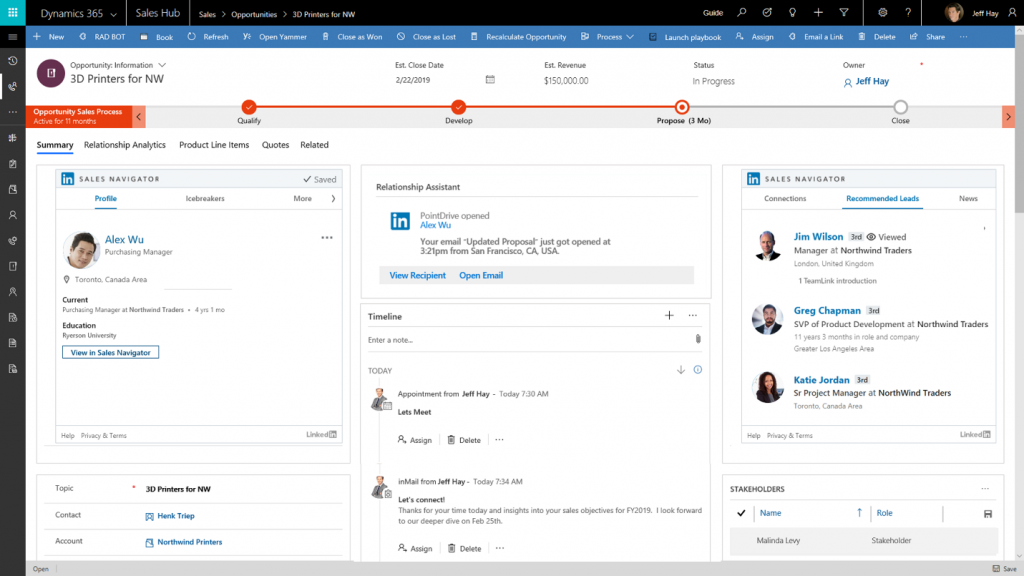Click the filter funnel icon in the header
This screenshot has height=576, width=1024.
click(x=844, y=13)
